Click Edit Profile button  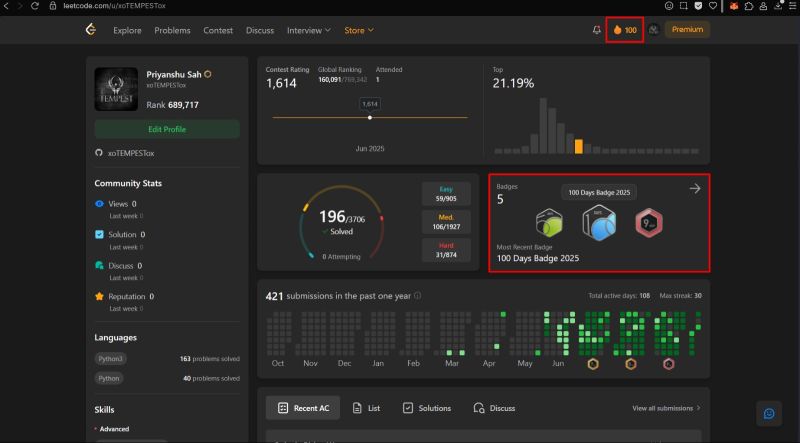[167, 129]
